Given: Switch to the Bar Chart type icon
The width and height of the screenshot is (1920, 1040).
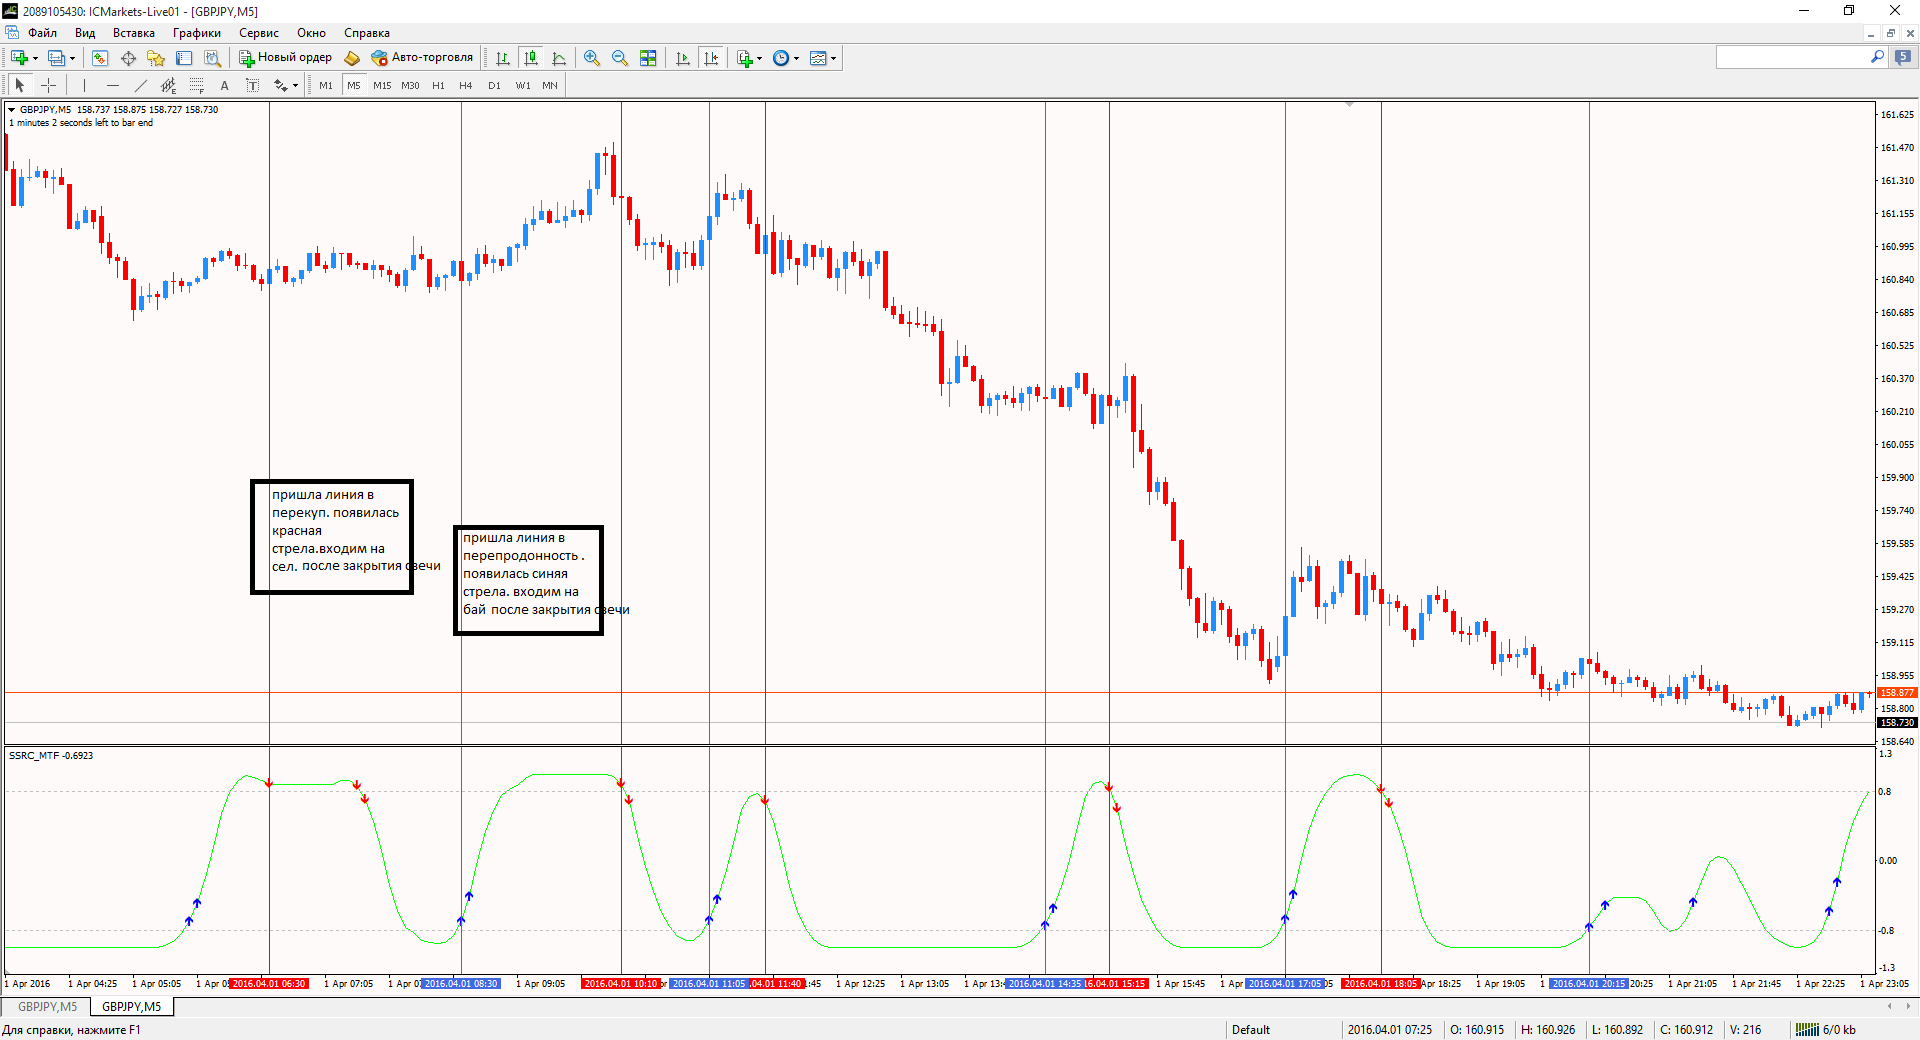Looking at the screenshot, I should click(503, 58).
